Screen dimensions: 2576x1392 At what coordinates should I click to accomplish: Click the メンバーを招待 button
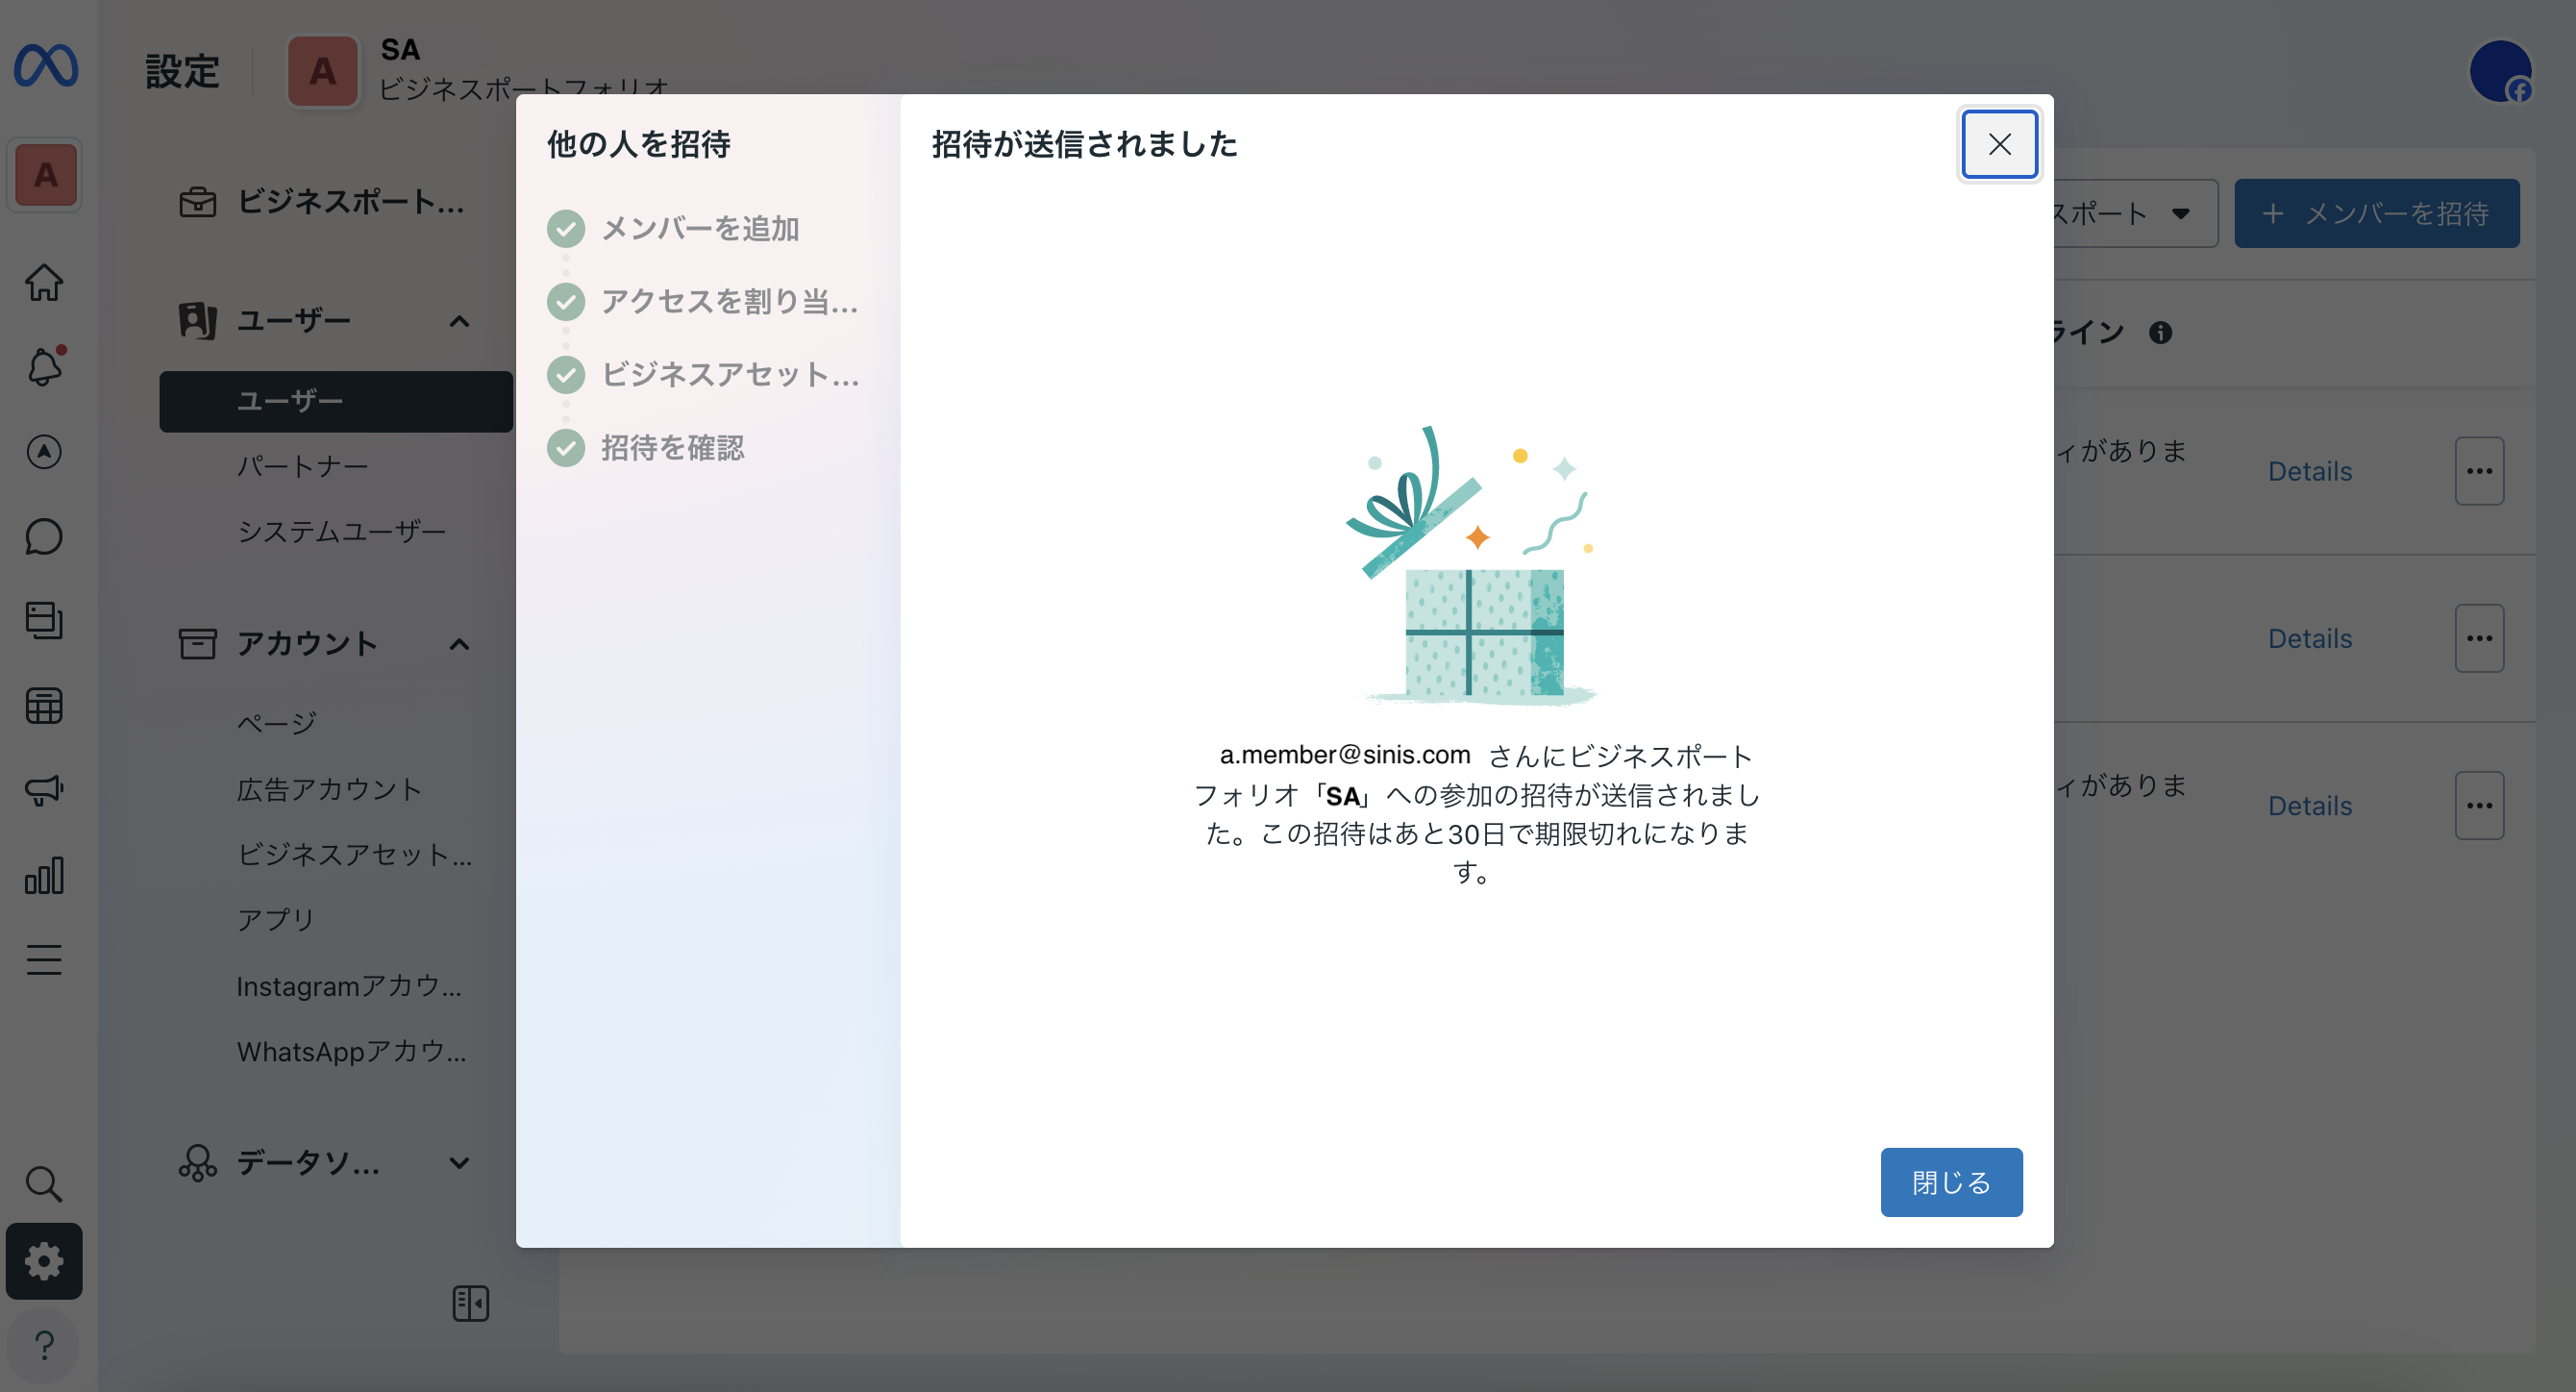click(2377, 213)
